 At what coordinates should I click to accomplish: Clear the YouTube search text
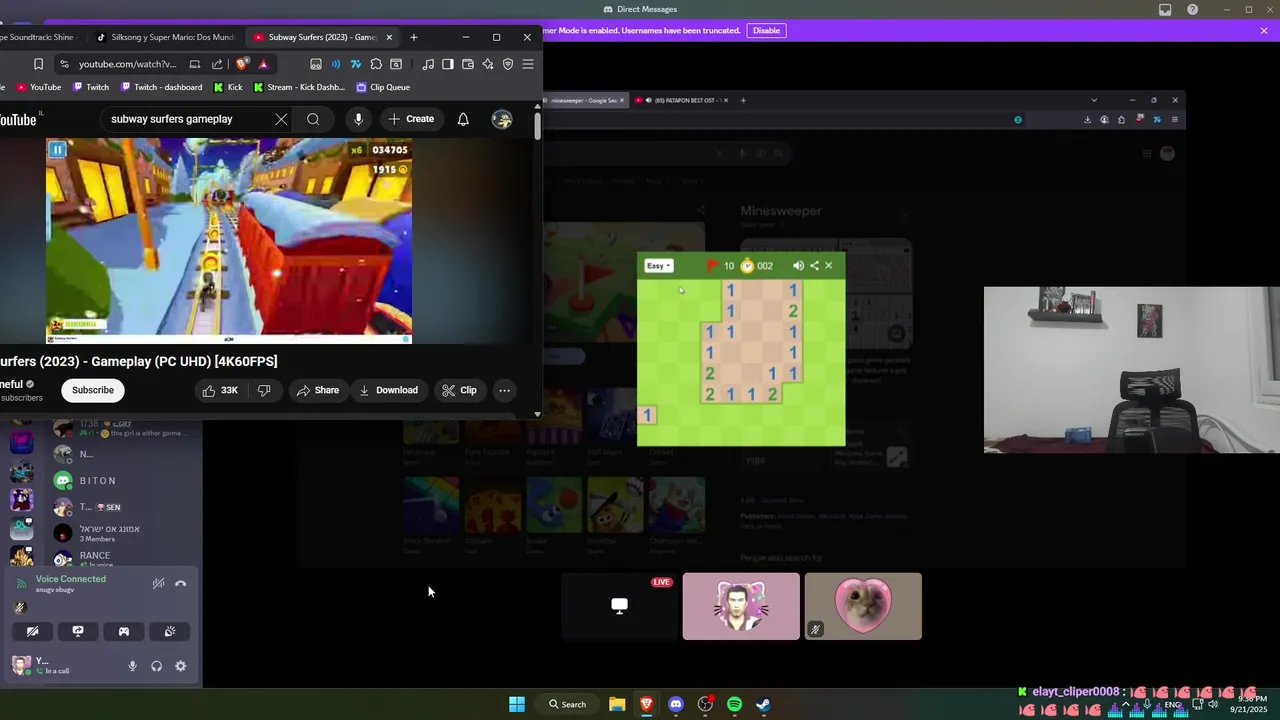click(x=281, y=119)
